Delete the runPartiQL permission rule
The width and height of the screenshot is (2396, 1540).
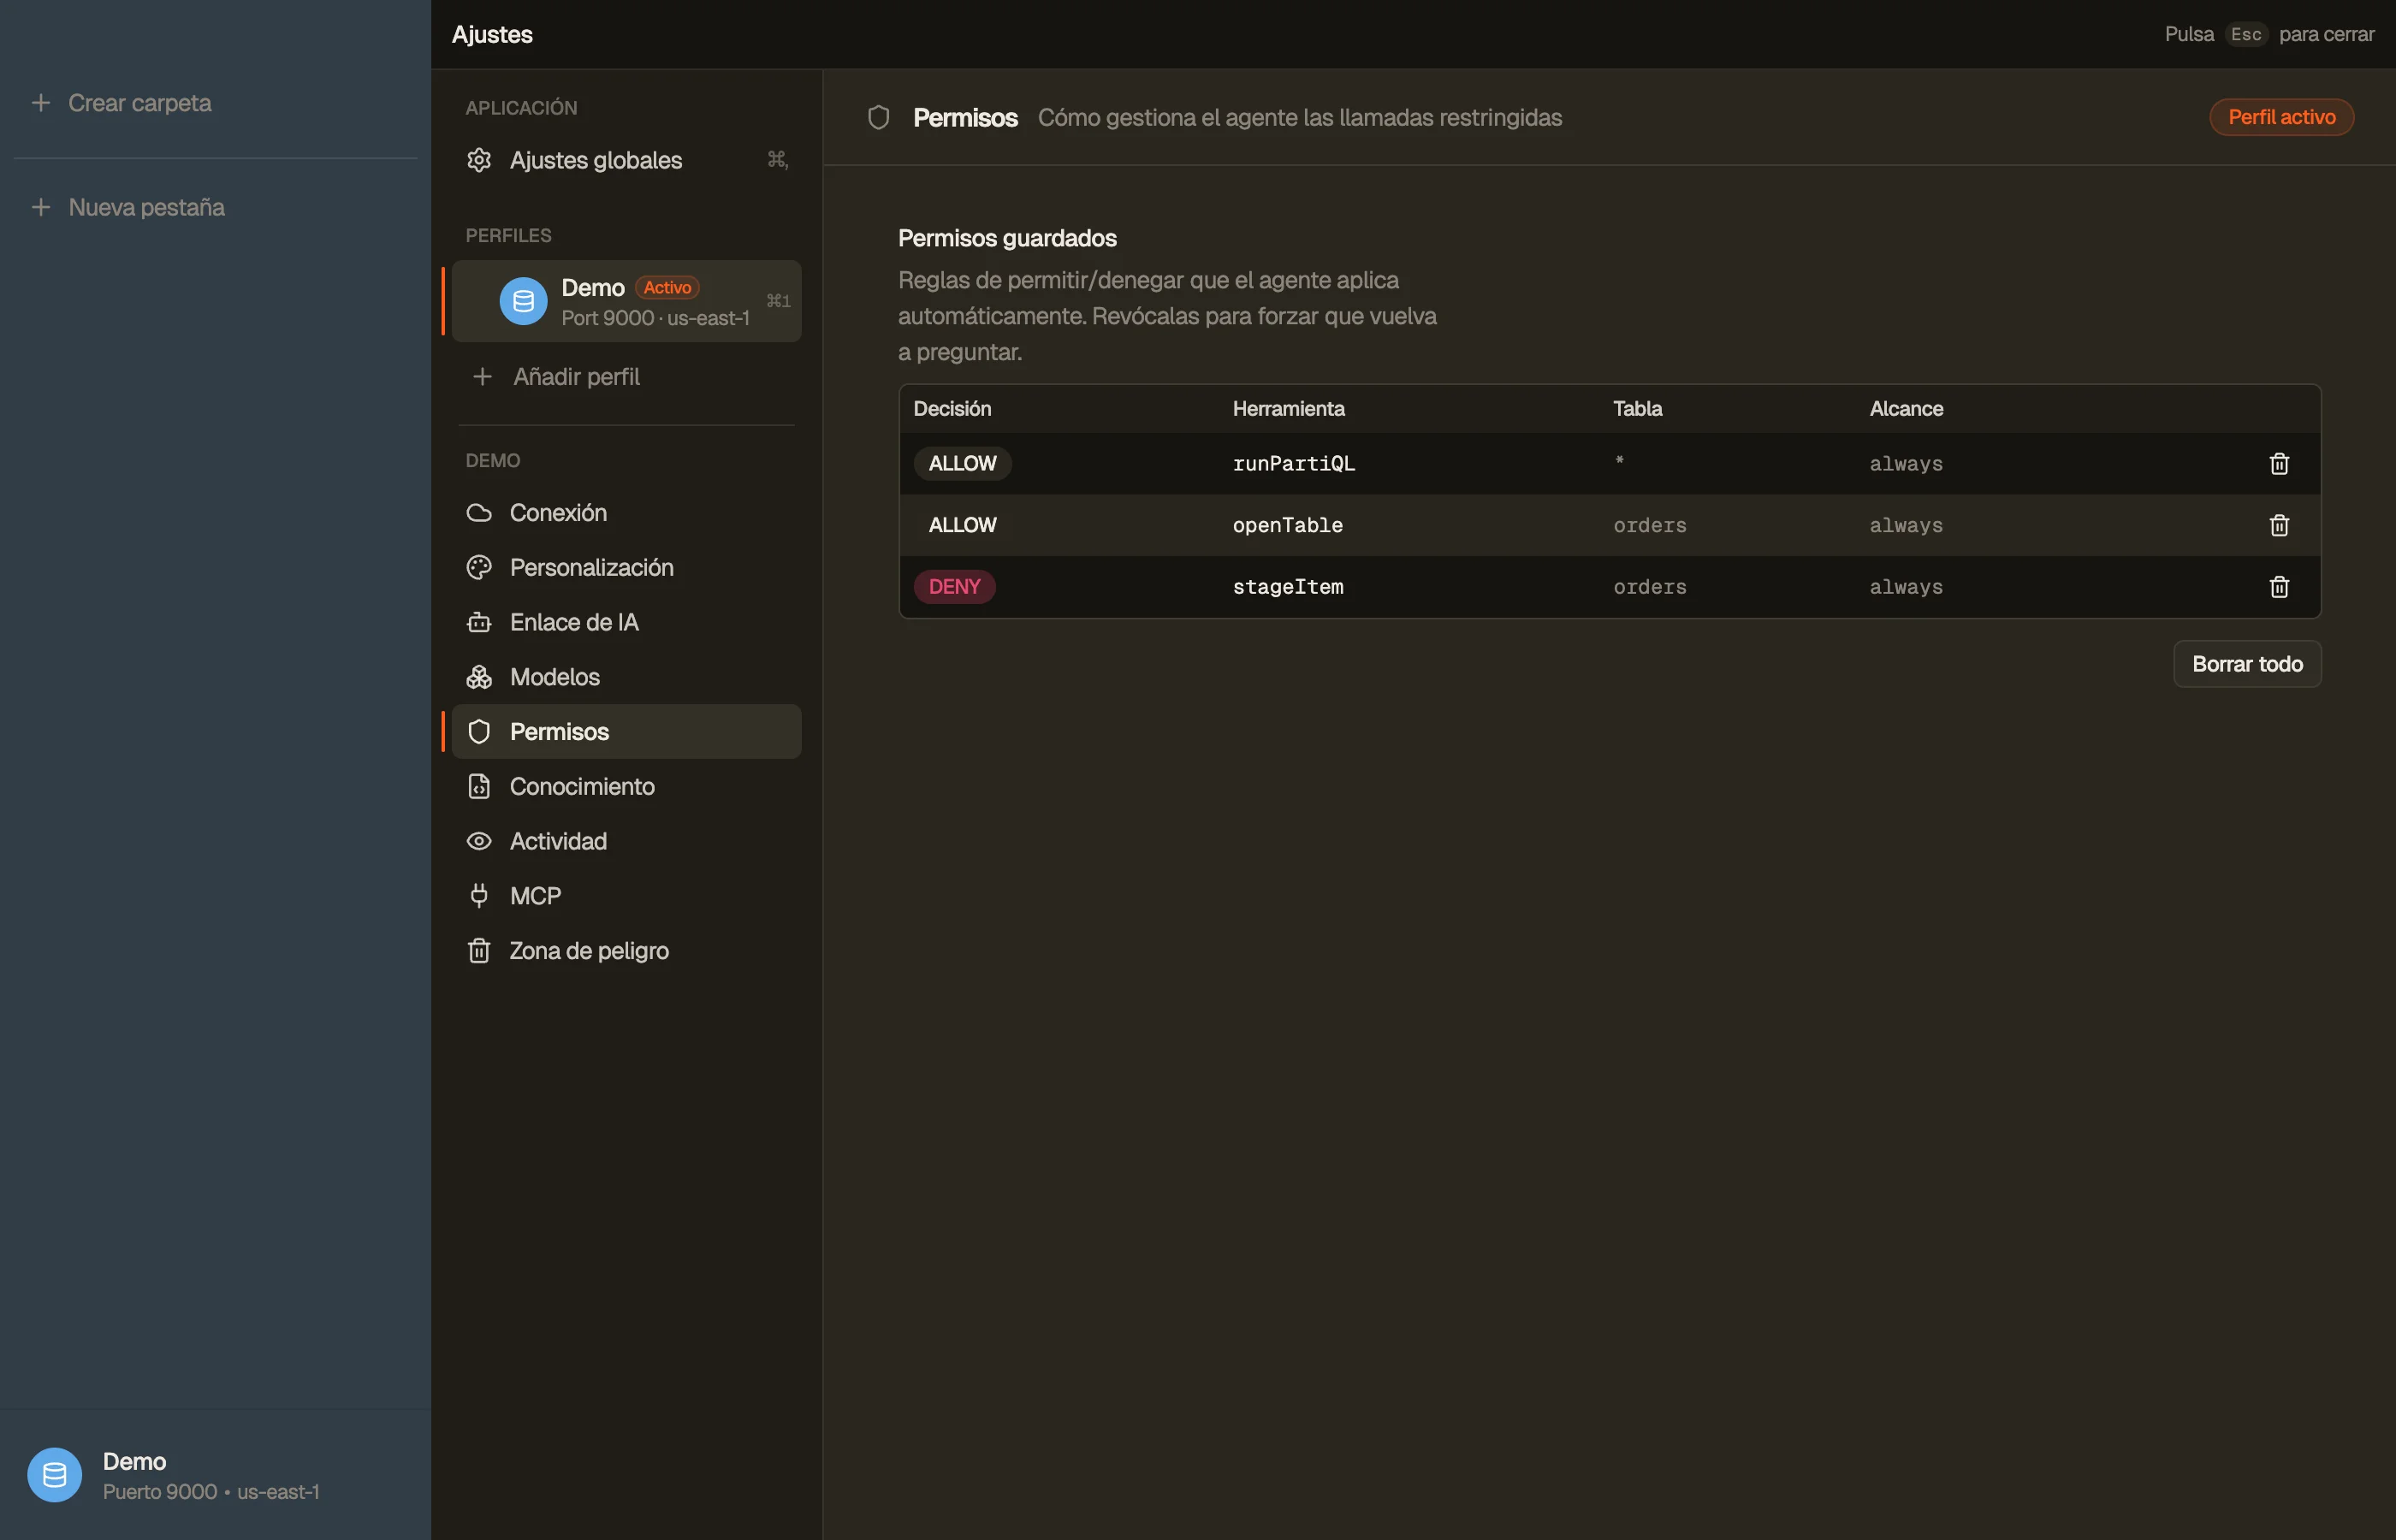(2279, 463)
